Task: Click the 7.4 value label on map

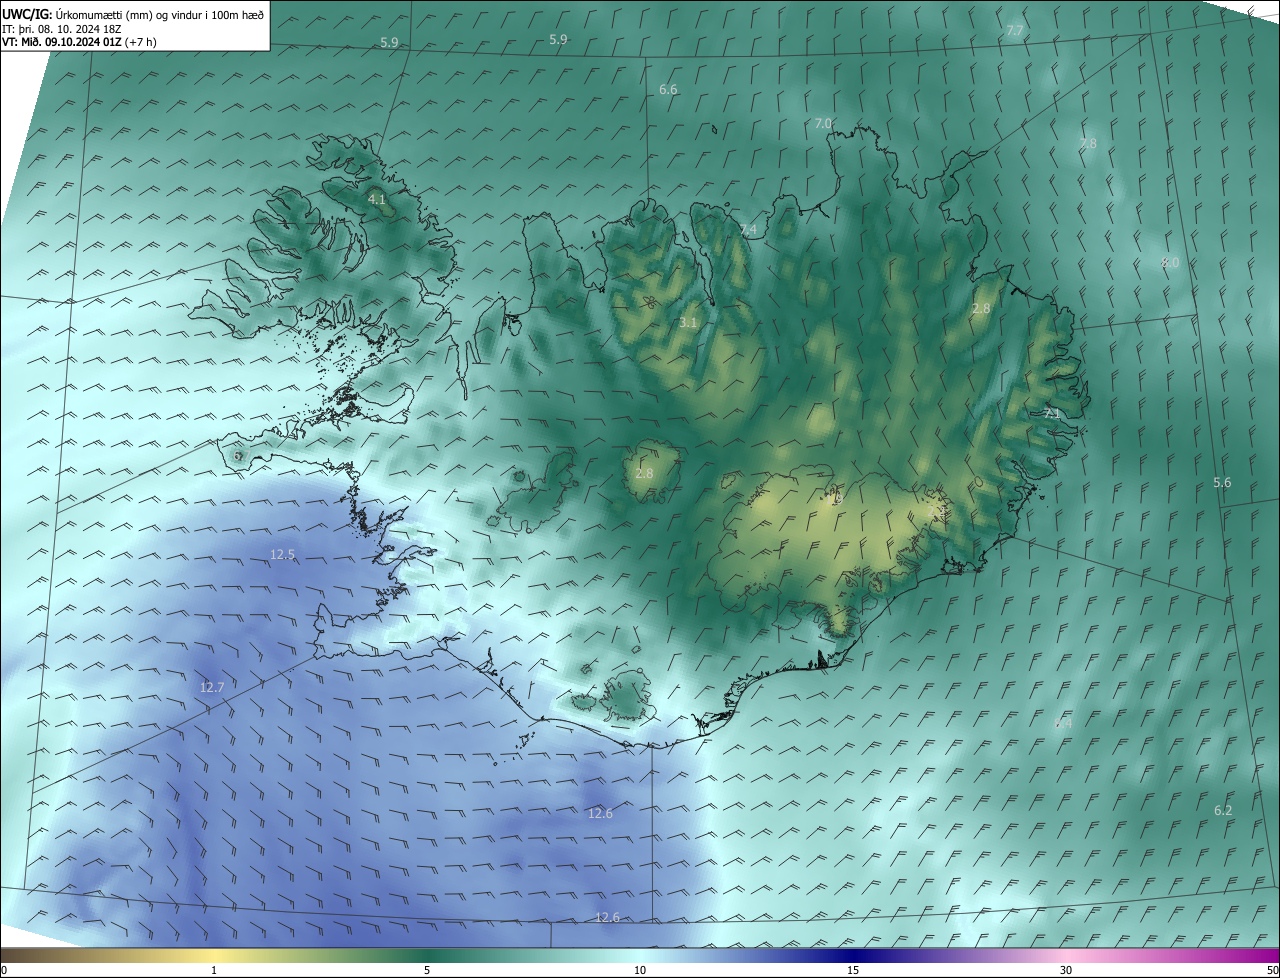Action: coord(748,230)
